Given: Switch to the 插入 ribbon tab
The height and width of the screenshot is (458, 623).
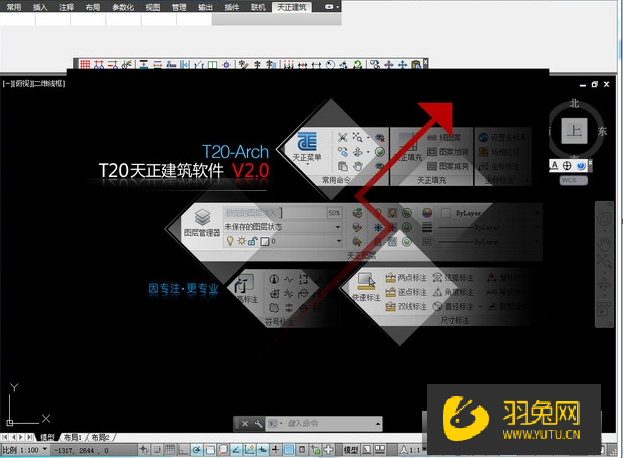Looking at the screenshot, I should tap(40, 7).
